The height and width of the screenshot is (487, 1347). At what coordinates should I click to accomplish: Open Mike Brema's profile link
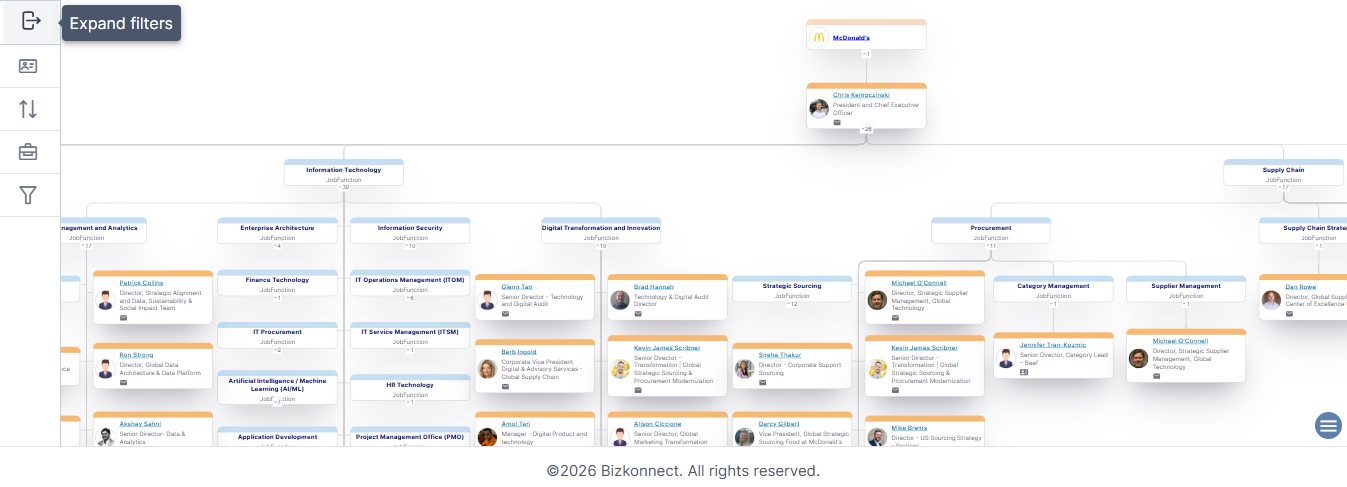(x=909, y=428)
